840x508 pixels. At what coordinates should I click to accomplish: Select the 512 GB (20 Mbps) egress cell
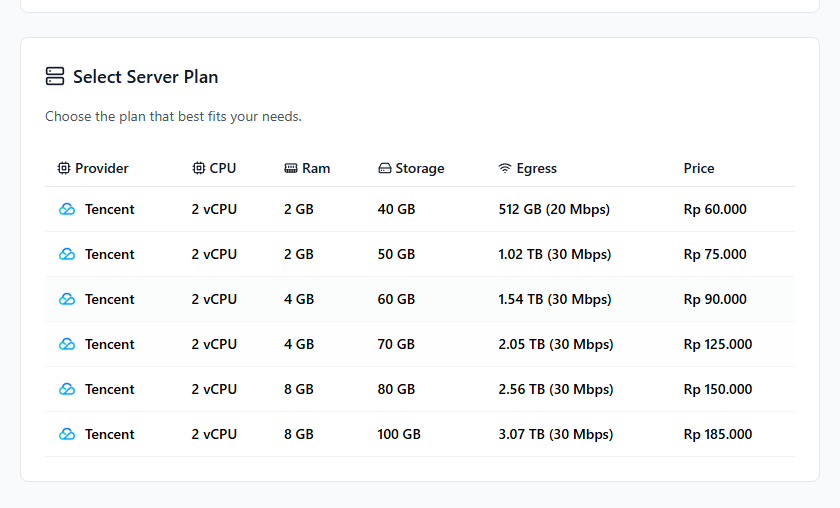coord(554,210)
